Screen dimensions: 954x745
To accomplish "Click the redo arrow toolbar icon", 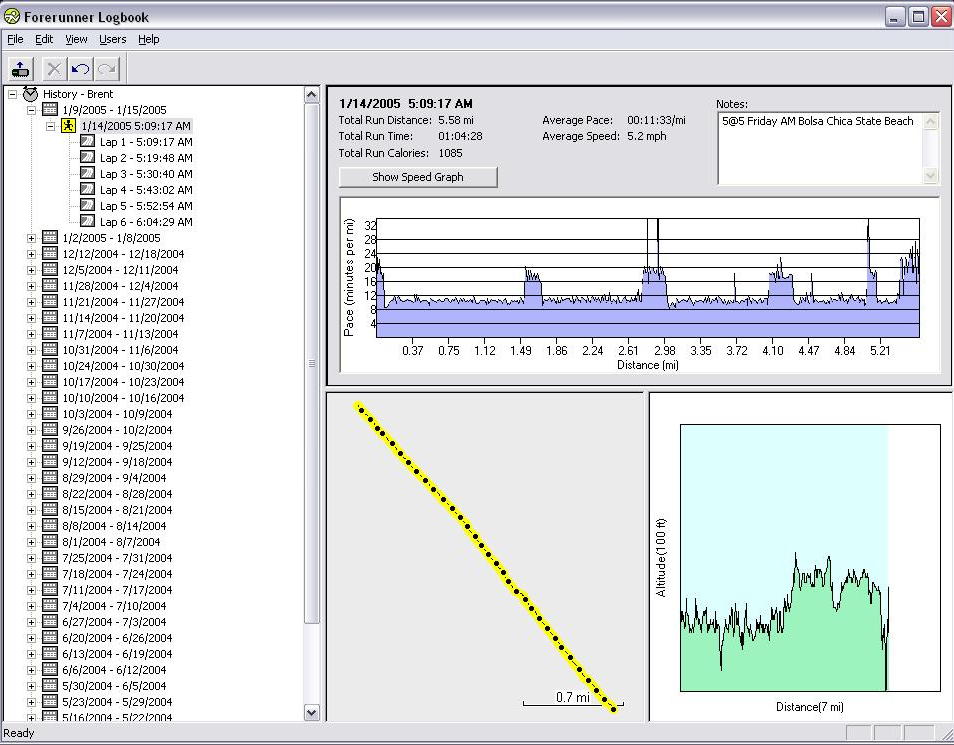I will click(107, 69).
